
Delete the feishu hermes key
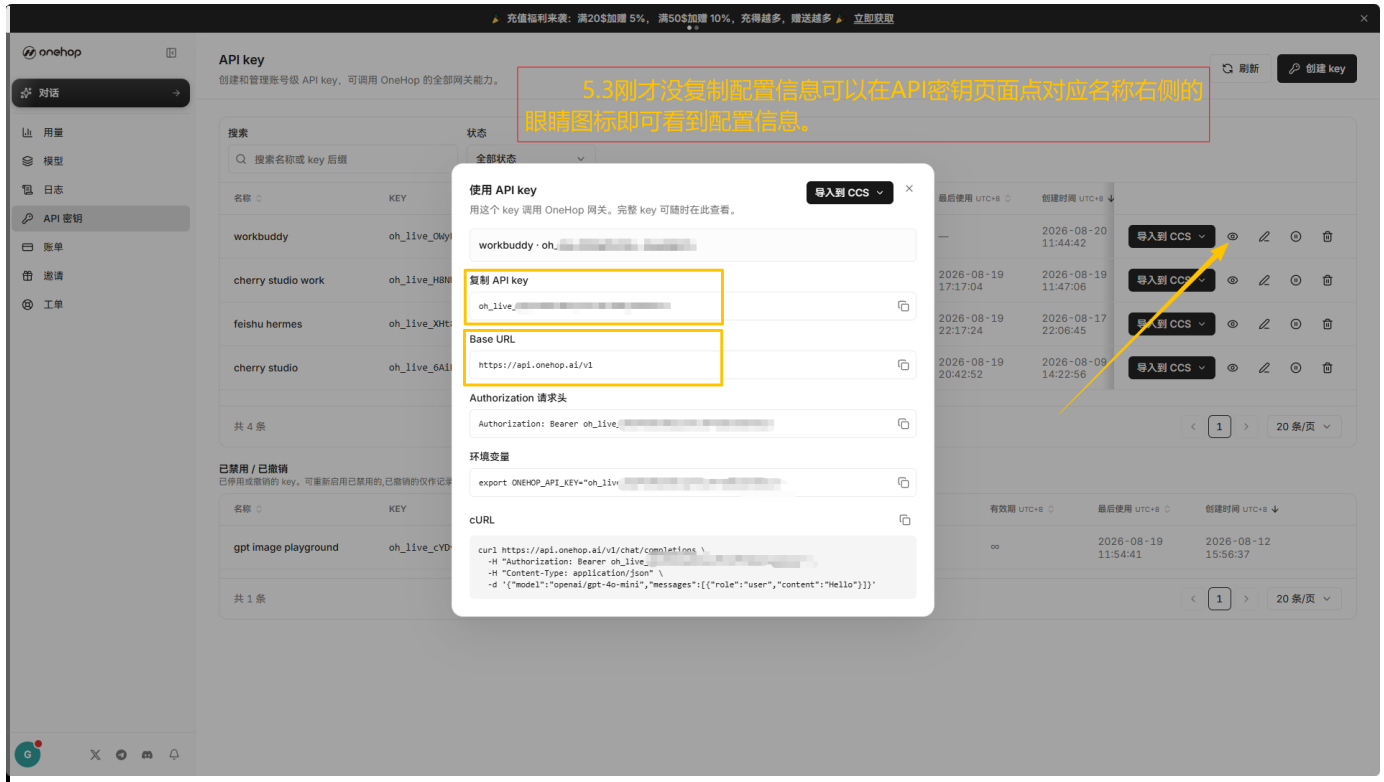[1327, 324]
